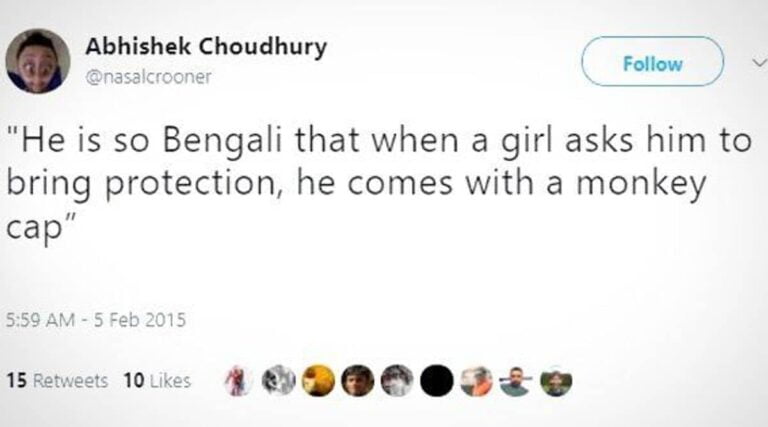This screenshot has height=427, width=768.
Task: Open Abhishek Choudhury's profile picture
Action: [x=38, y=61]
